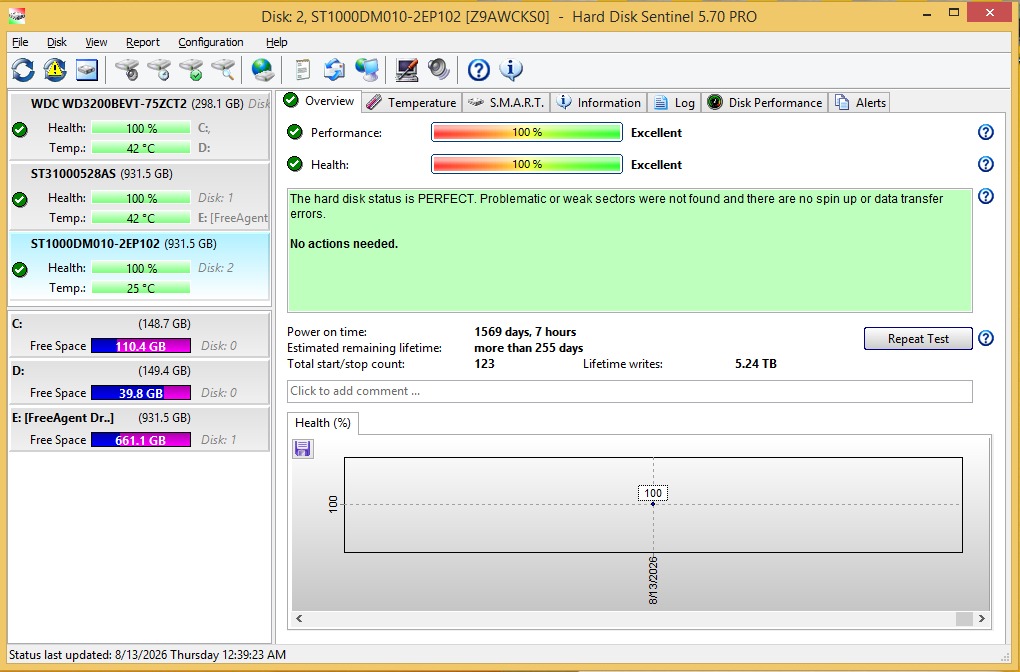Screen dimensions: 1020x672
Task: Click the help icon beside Health bar
Action: tap(986, 164)
